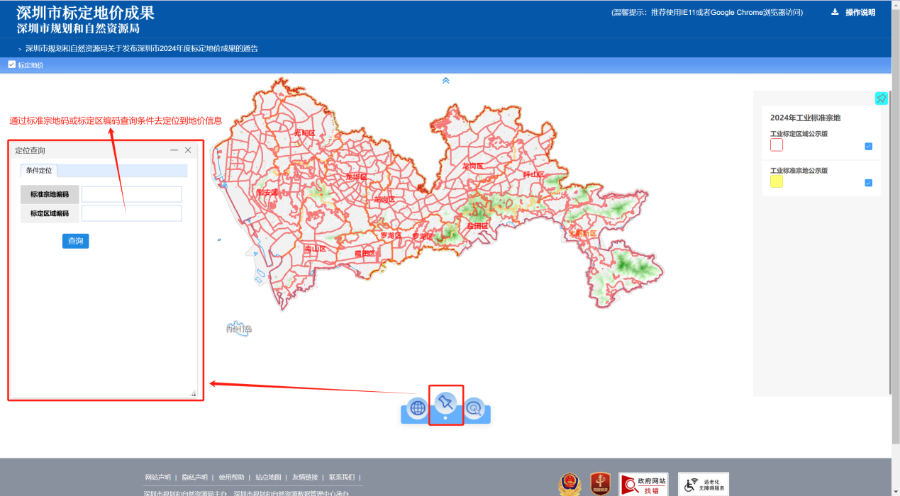Select the 条件定位 tab
The width and height of the screenshot is (900, 496).
click(40, 171)
